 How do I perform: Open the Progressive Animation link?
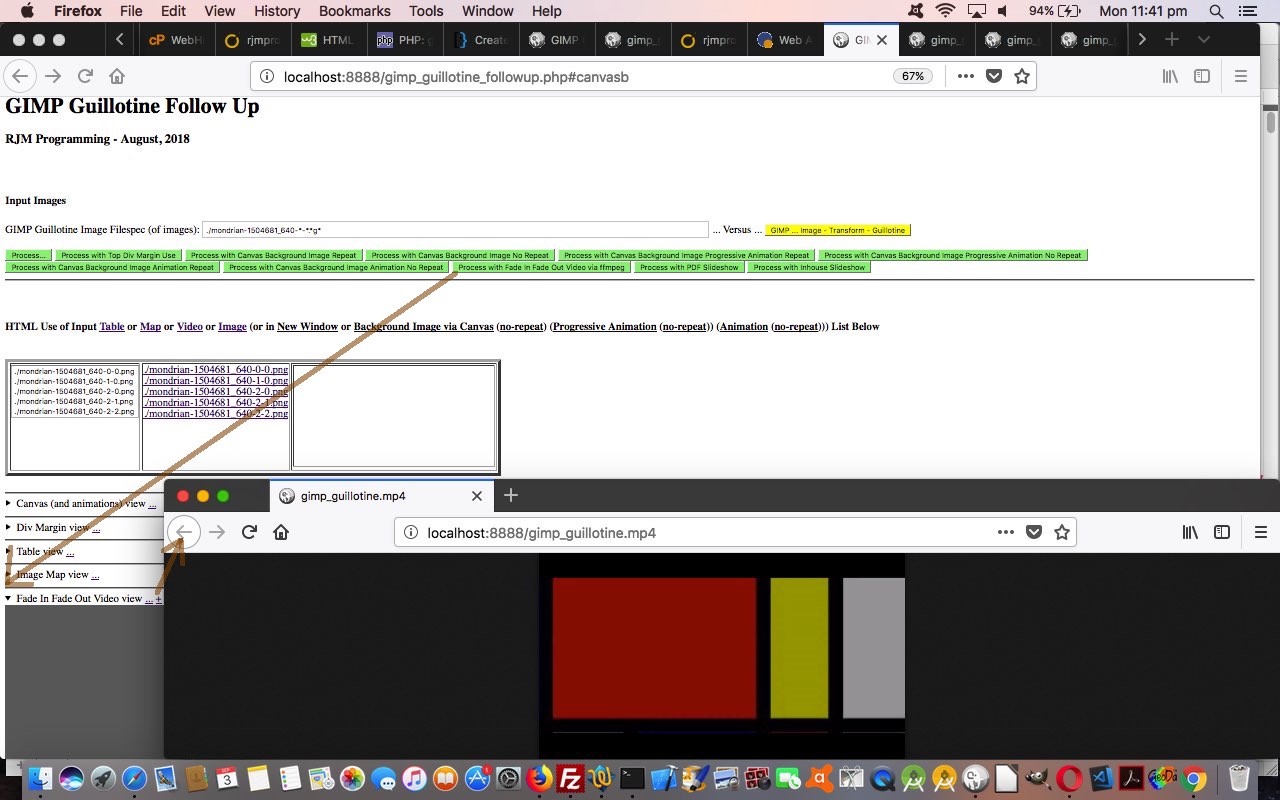[x=604, y=326]
